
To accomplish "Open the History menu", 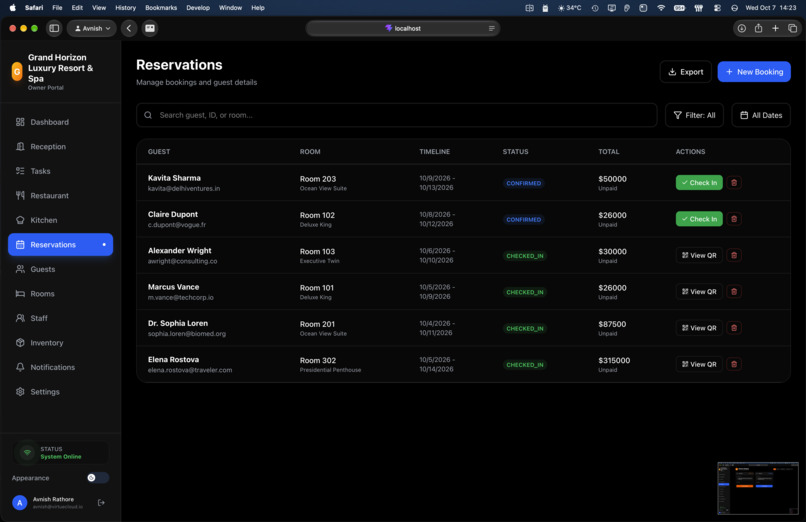I will [125, 8].
